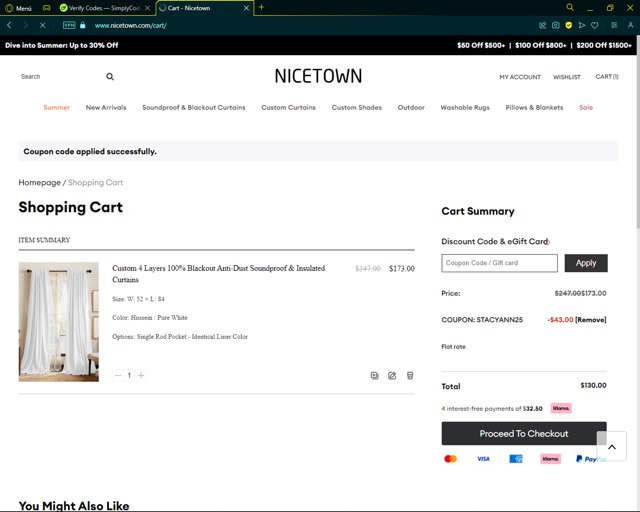Stop page loading with the X button
640x512 pixels.
(42, 25)
